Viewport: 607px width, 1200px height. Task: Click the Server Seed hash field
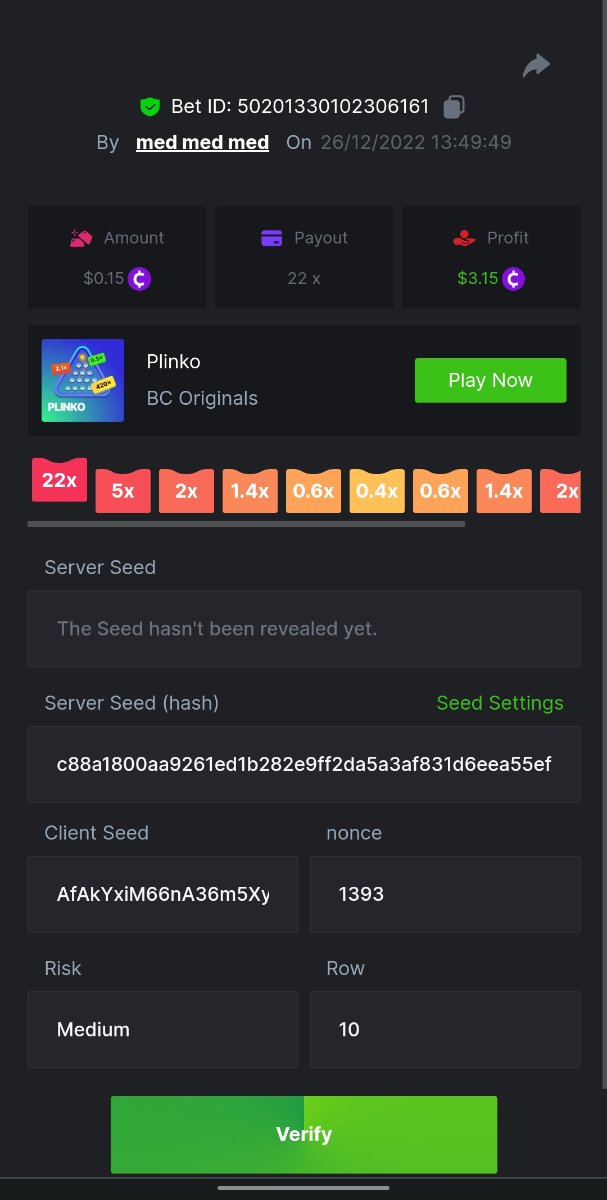(x=304, y=765)
